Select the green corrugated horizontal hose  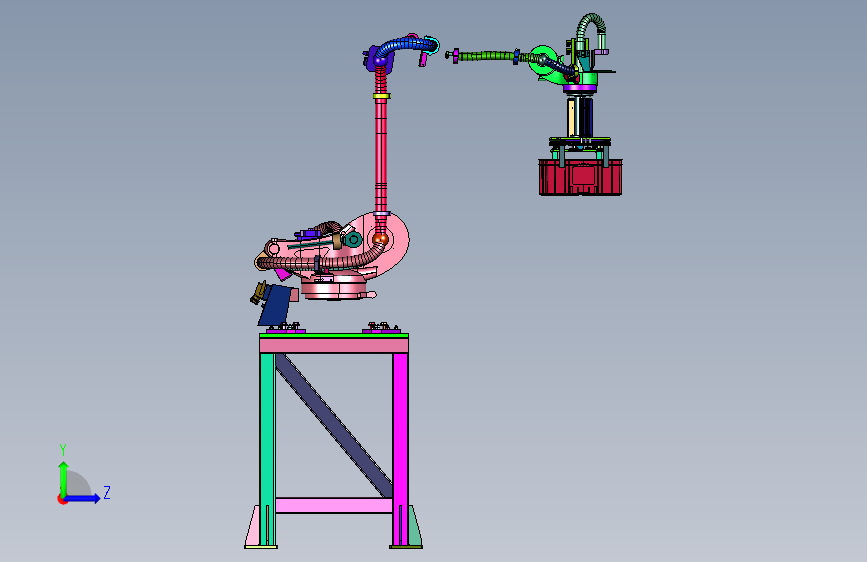coord(487,55)
